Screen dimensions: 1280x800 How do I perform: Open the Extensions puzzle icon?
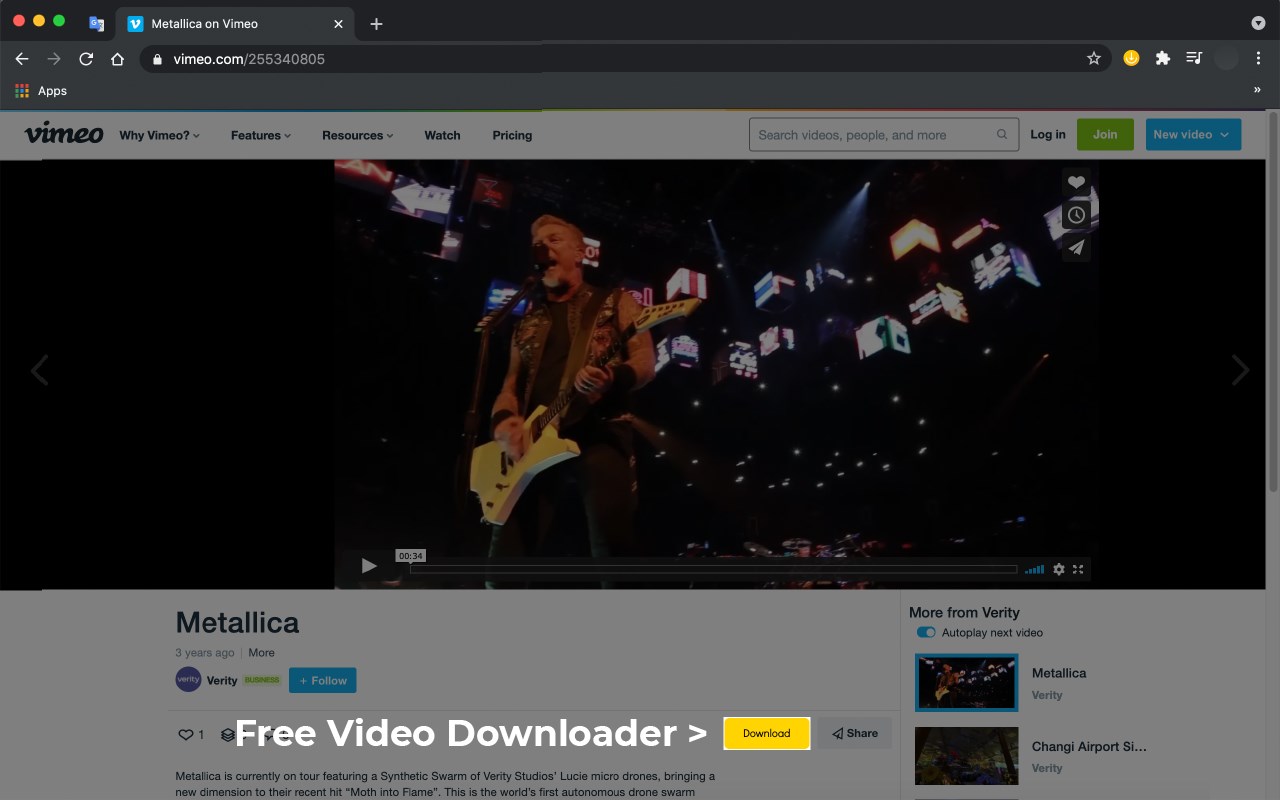[x=1162, y=58]
